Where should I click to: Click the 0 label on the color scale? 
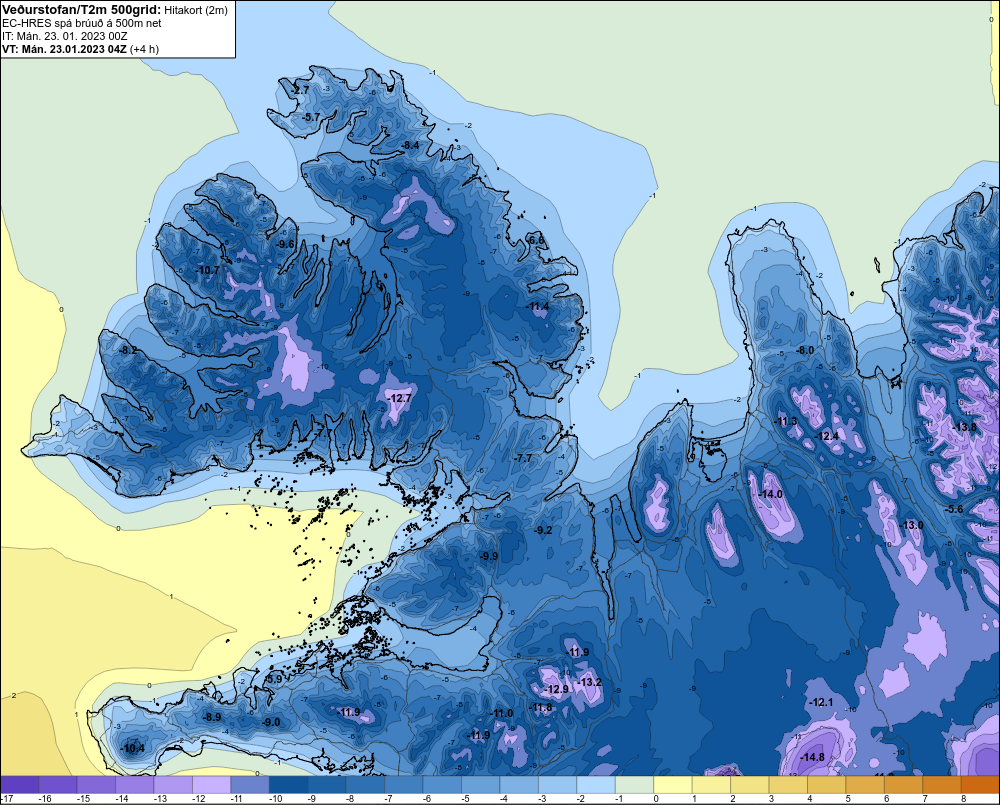click(656, 799)
